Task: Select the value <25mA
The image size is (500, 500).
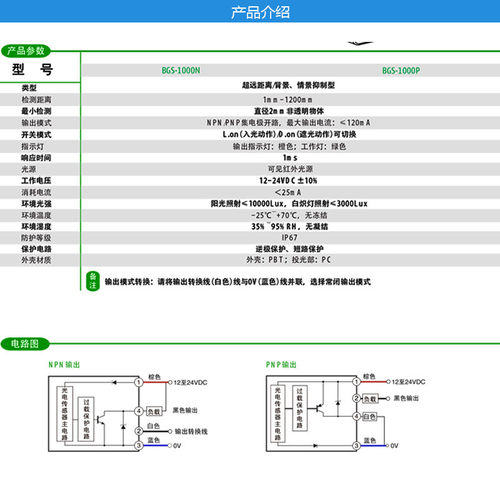Action: coord(288,192)
